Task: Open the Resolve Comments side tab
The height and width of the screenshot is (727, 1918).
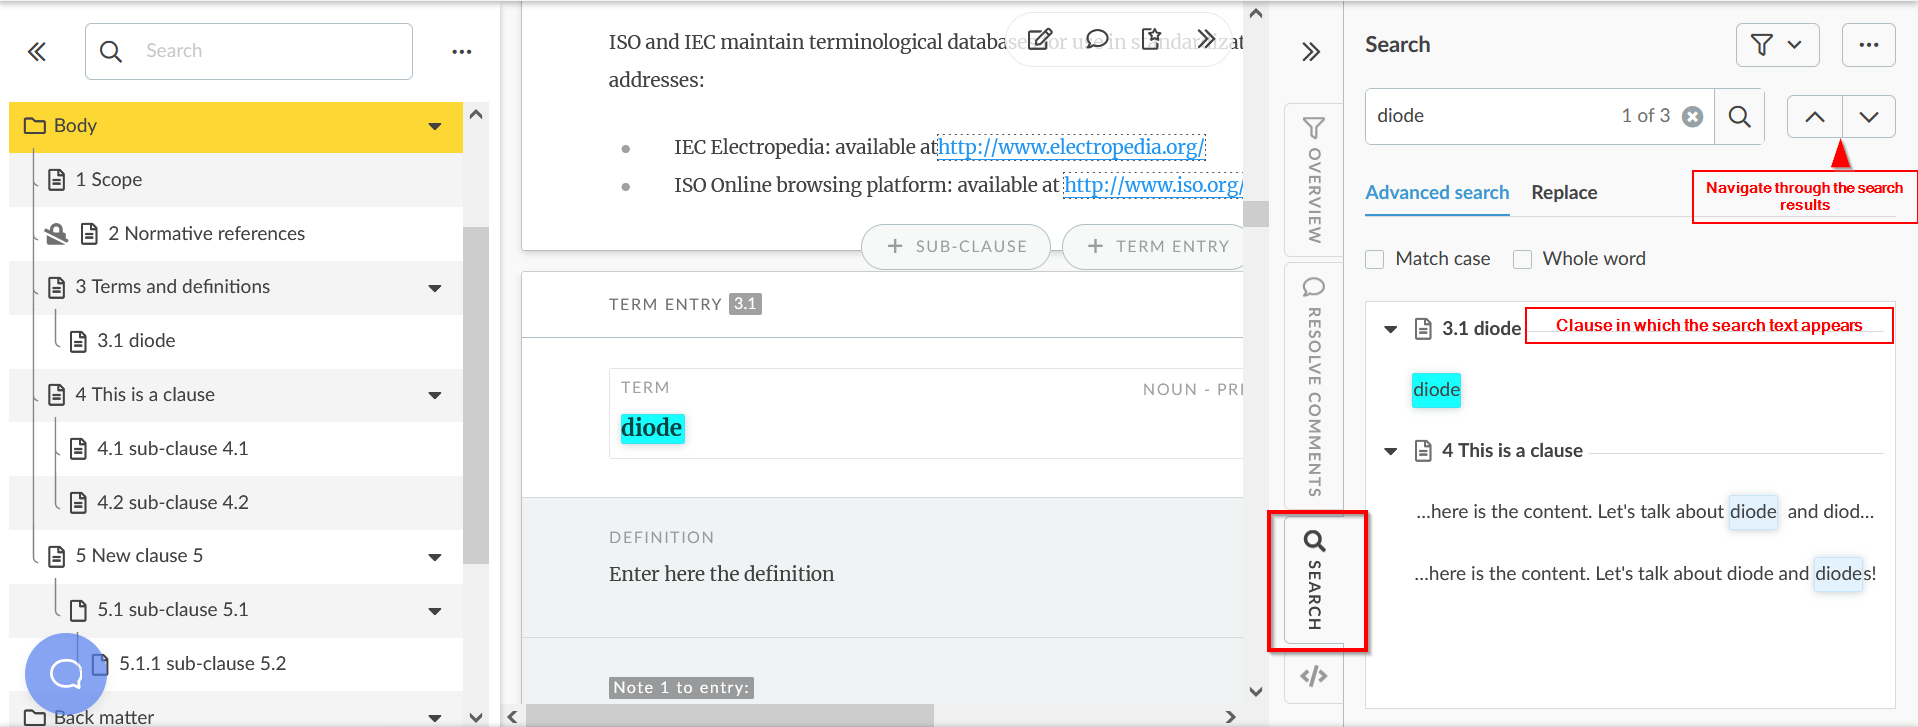Action: tap(1314, 386)
